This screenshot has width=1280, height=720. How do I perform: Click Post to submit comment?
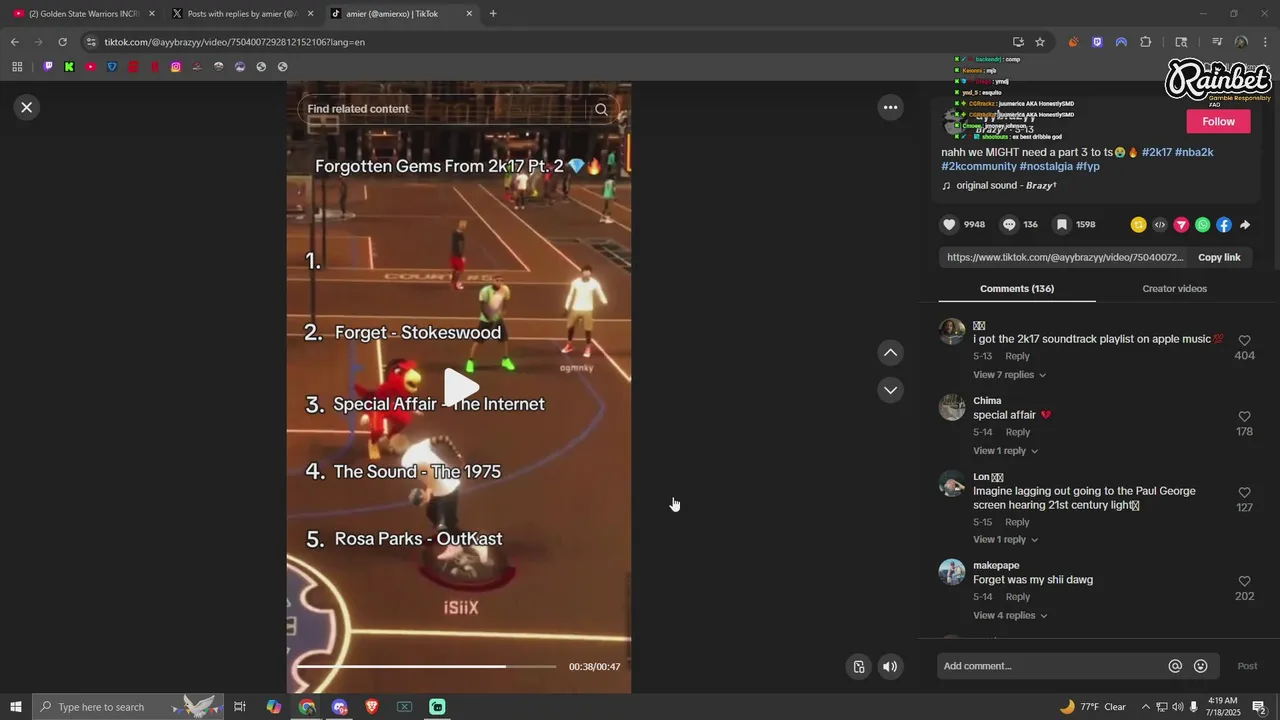click(1247, 666)
